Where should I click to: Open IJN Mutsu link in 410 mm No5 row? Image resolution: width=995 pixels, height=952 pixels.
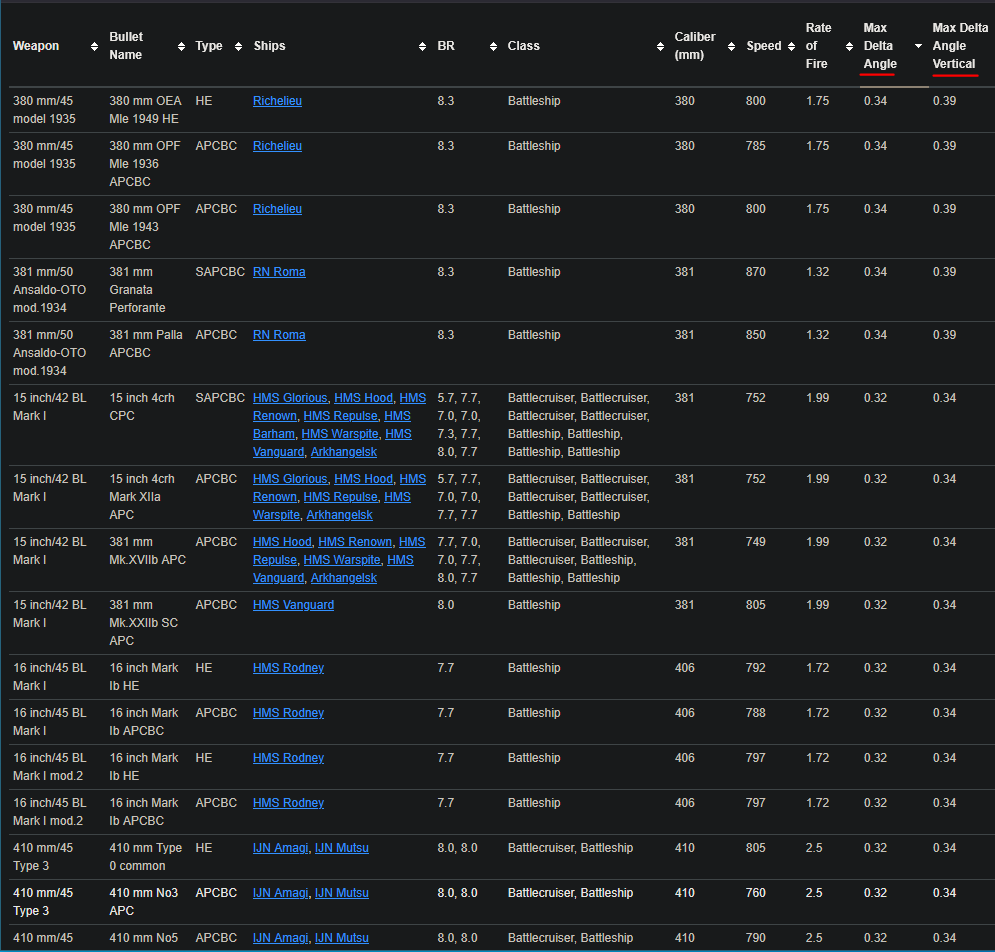point(342,938)
